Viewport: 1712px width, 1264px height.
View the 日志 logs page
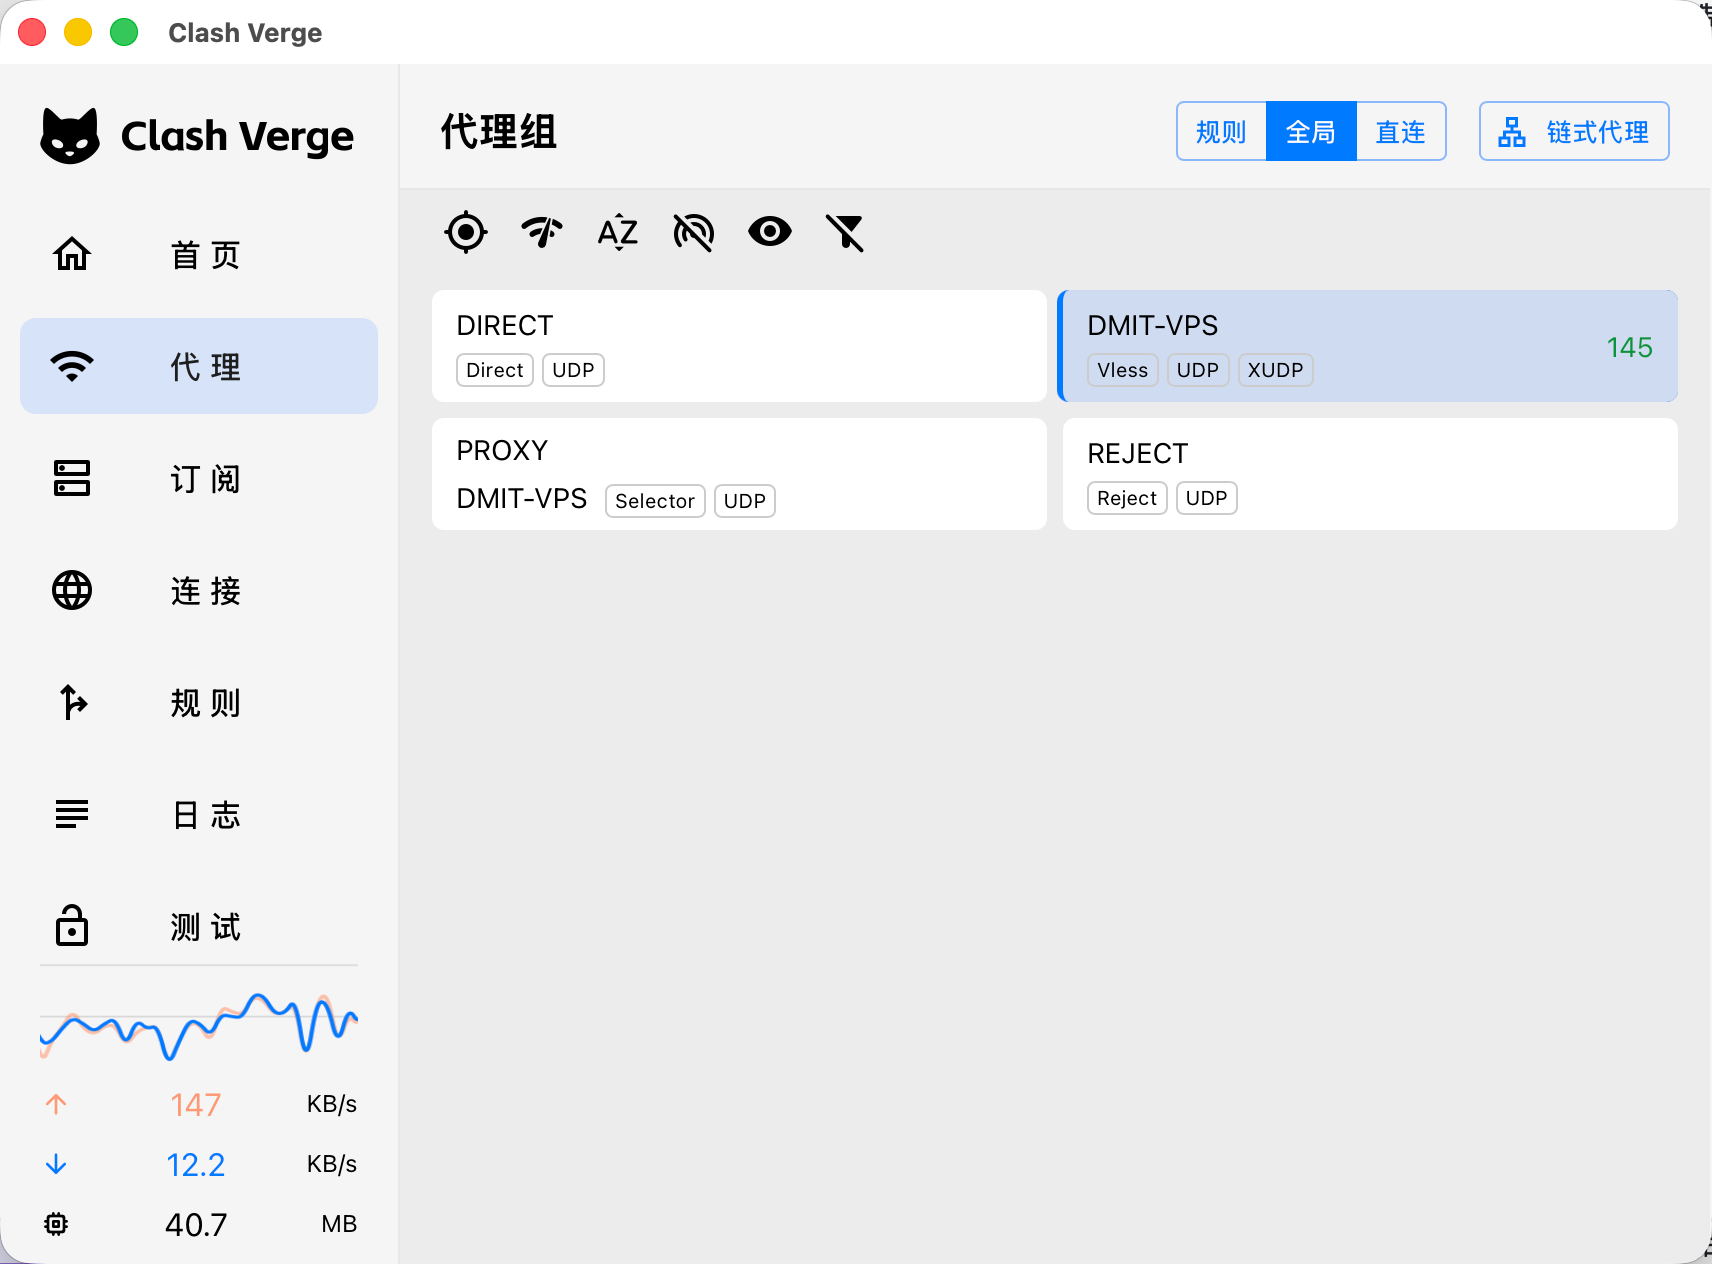199,814
